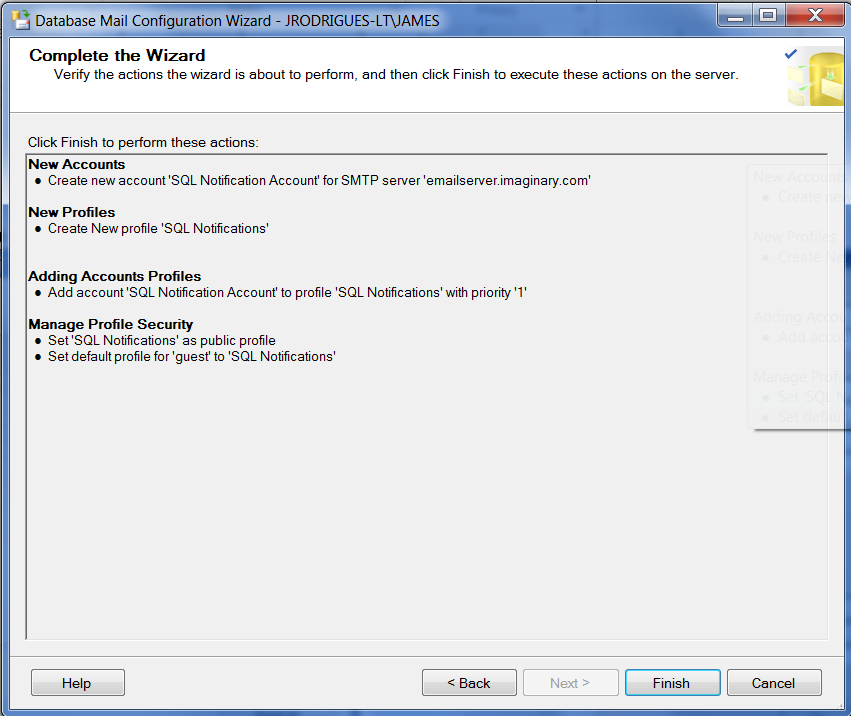Viewport: 851px width, 716px height.
Task: Select the Adding Accounts Profiles heading
Action: [x=114, y=276]
